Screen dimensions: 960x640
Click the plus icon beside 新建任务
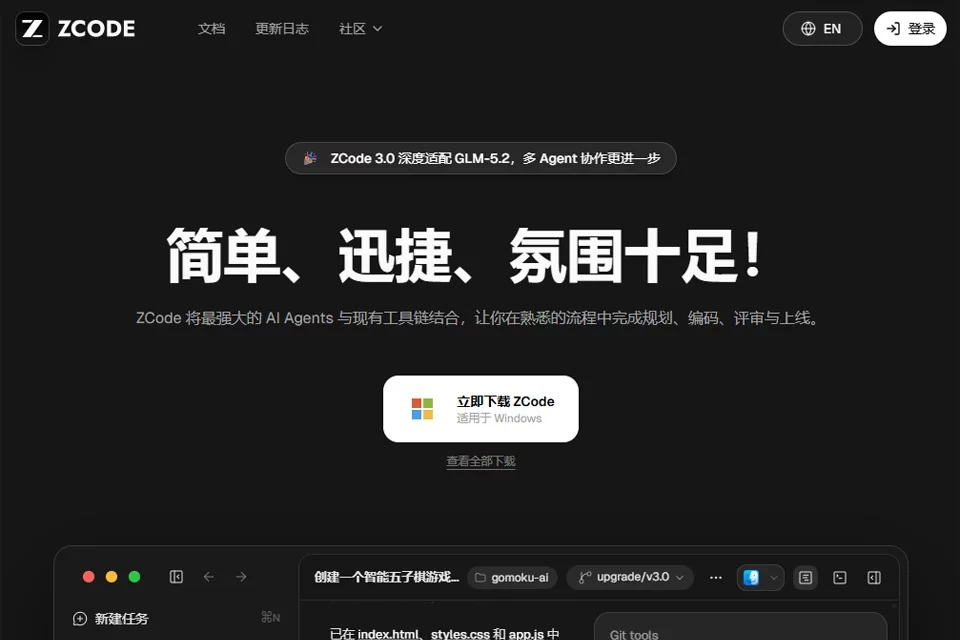(x=80, y=619)
